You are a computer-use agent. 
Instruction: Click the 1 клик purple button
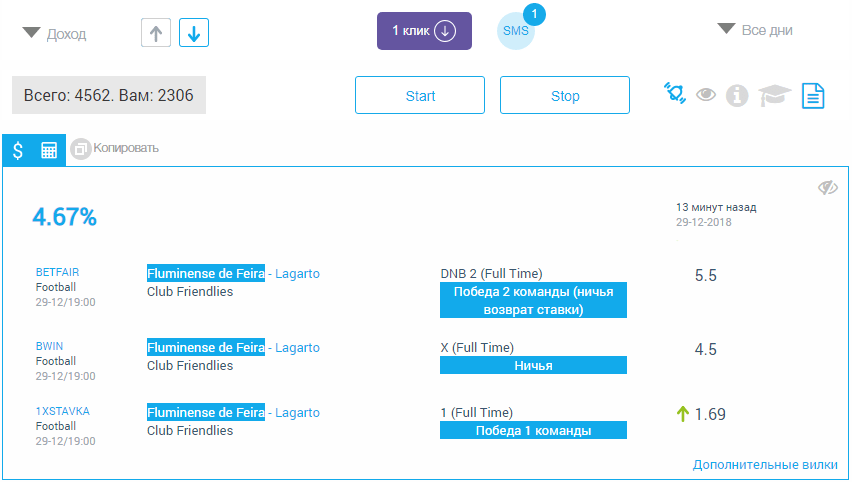pos(424,31)
